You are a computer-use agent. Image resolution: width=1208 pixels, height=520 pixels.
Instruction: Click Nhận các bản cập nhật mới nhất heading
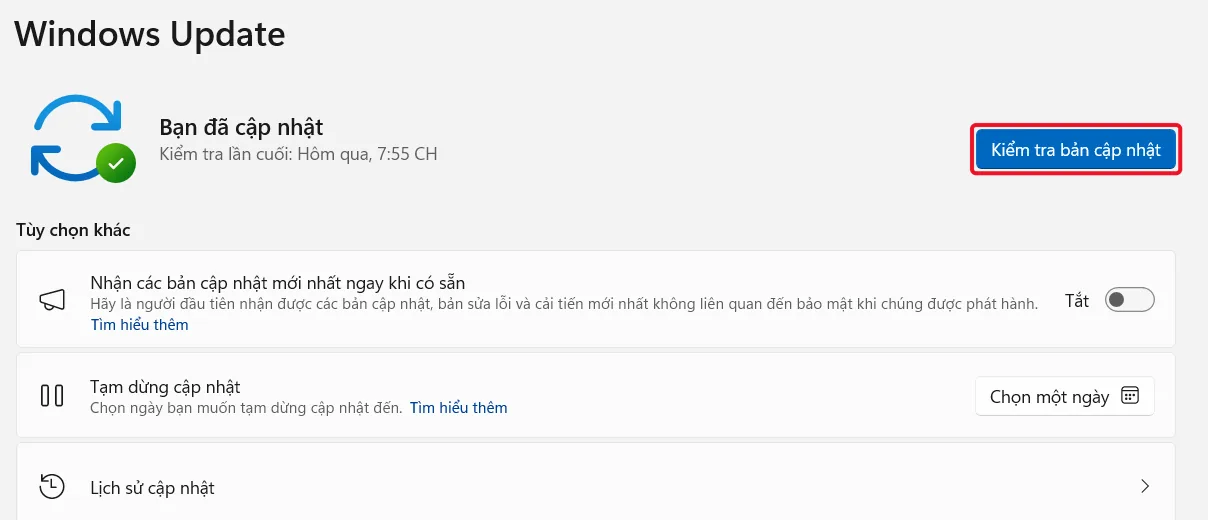[277, 283]
